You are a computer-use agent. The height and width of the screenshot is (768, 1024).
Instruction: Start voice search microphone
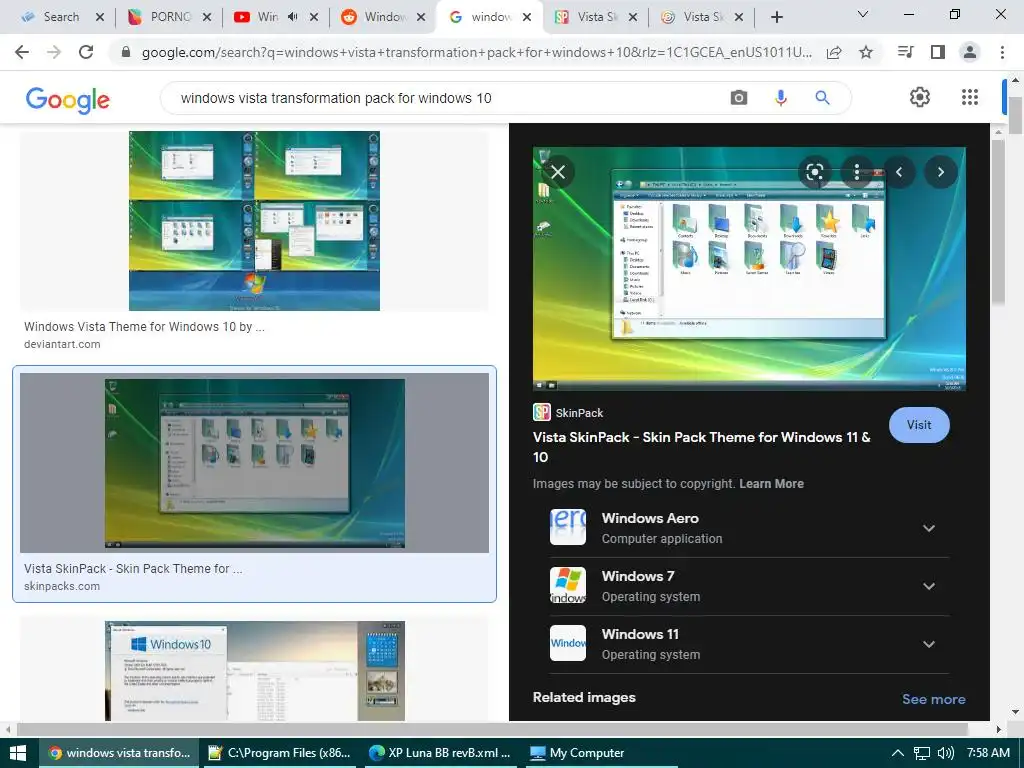(x=780, y=98)
